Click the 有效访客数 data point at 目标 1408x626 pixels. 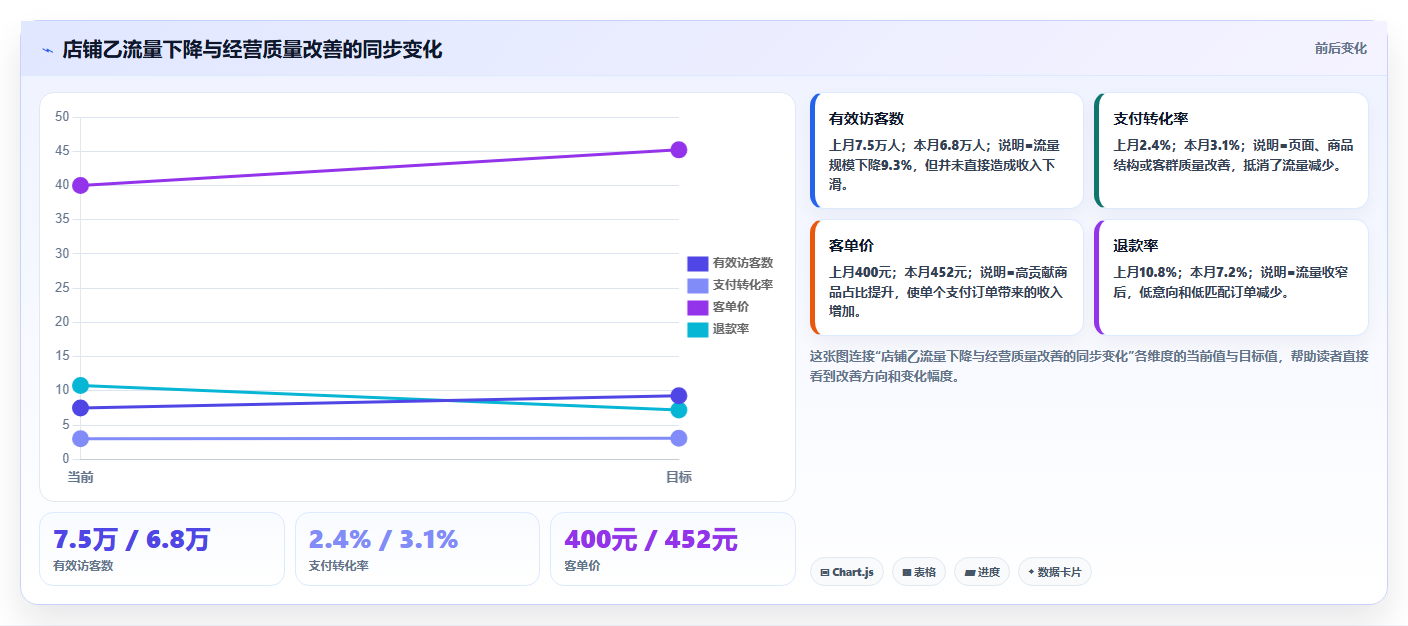(679, 395)
